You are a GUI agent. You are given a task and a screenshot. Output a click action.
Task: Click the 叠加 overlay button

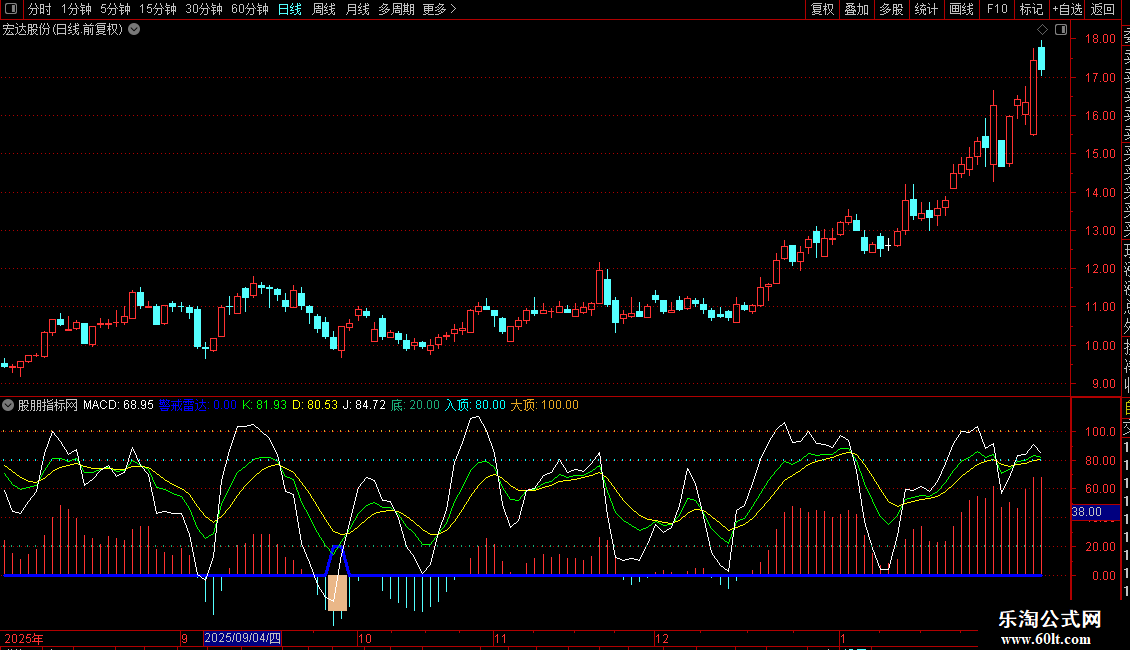point(856,10)
